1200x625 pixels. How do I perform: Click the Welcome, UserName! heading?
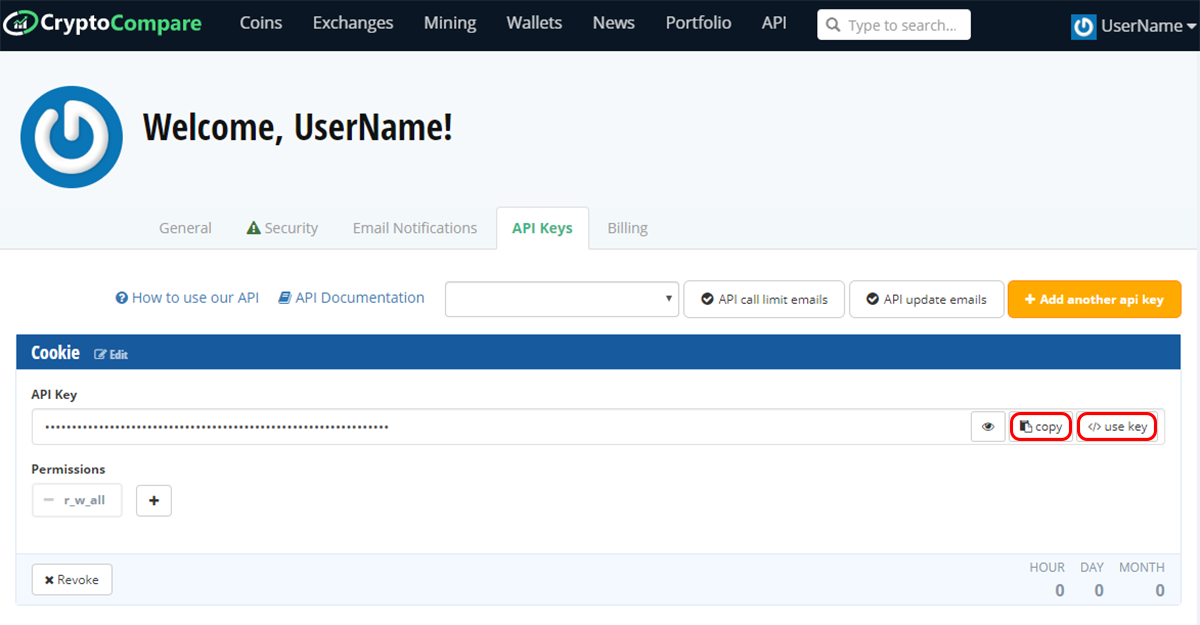click(298, 127)
